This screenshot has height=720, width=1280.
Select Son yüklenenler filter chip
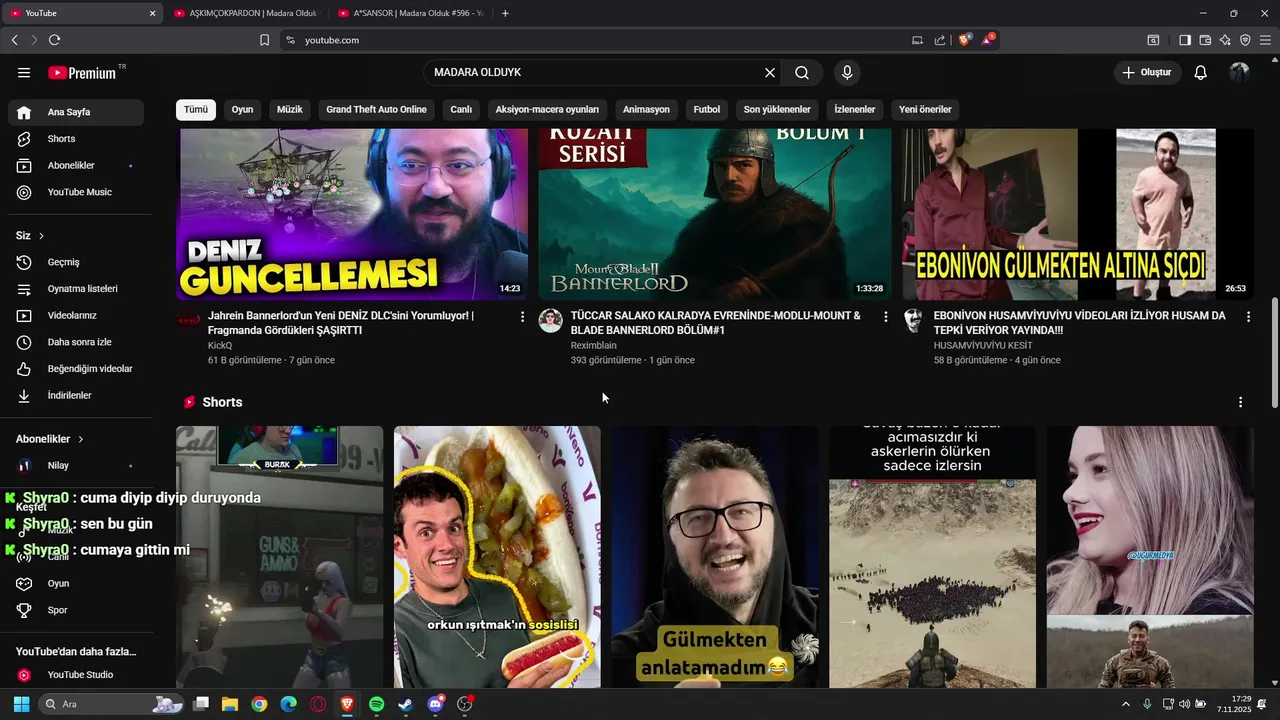[777, 109]
